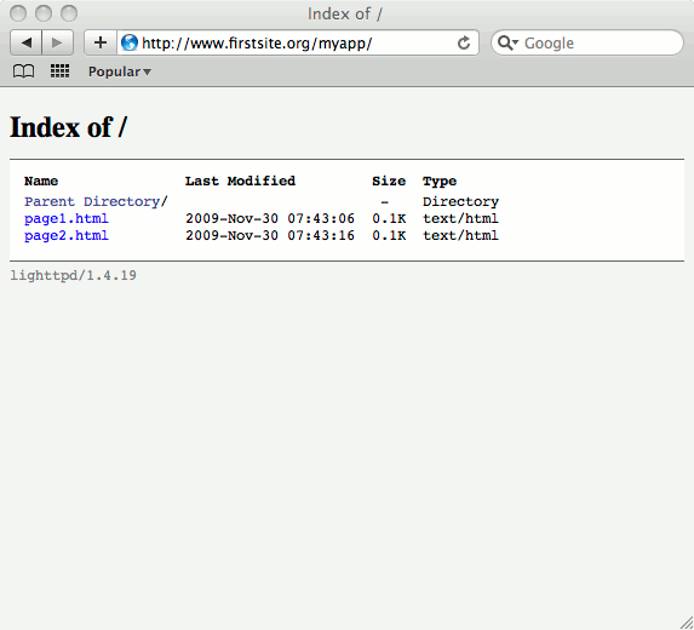Open the Parent Directory link
The width and height of the screenshot is (694, 630).
(x=92, y=201)
